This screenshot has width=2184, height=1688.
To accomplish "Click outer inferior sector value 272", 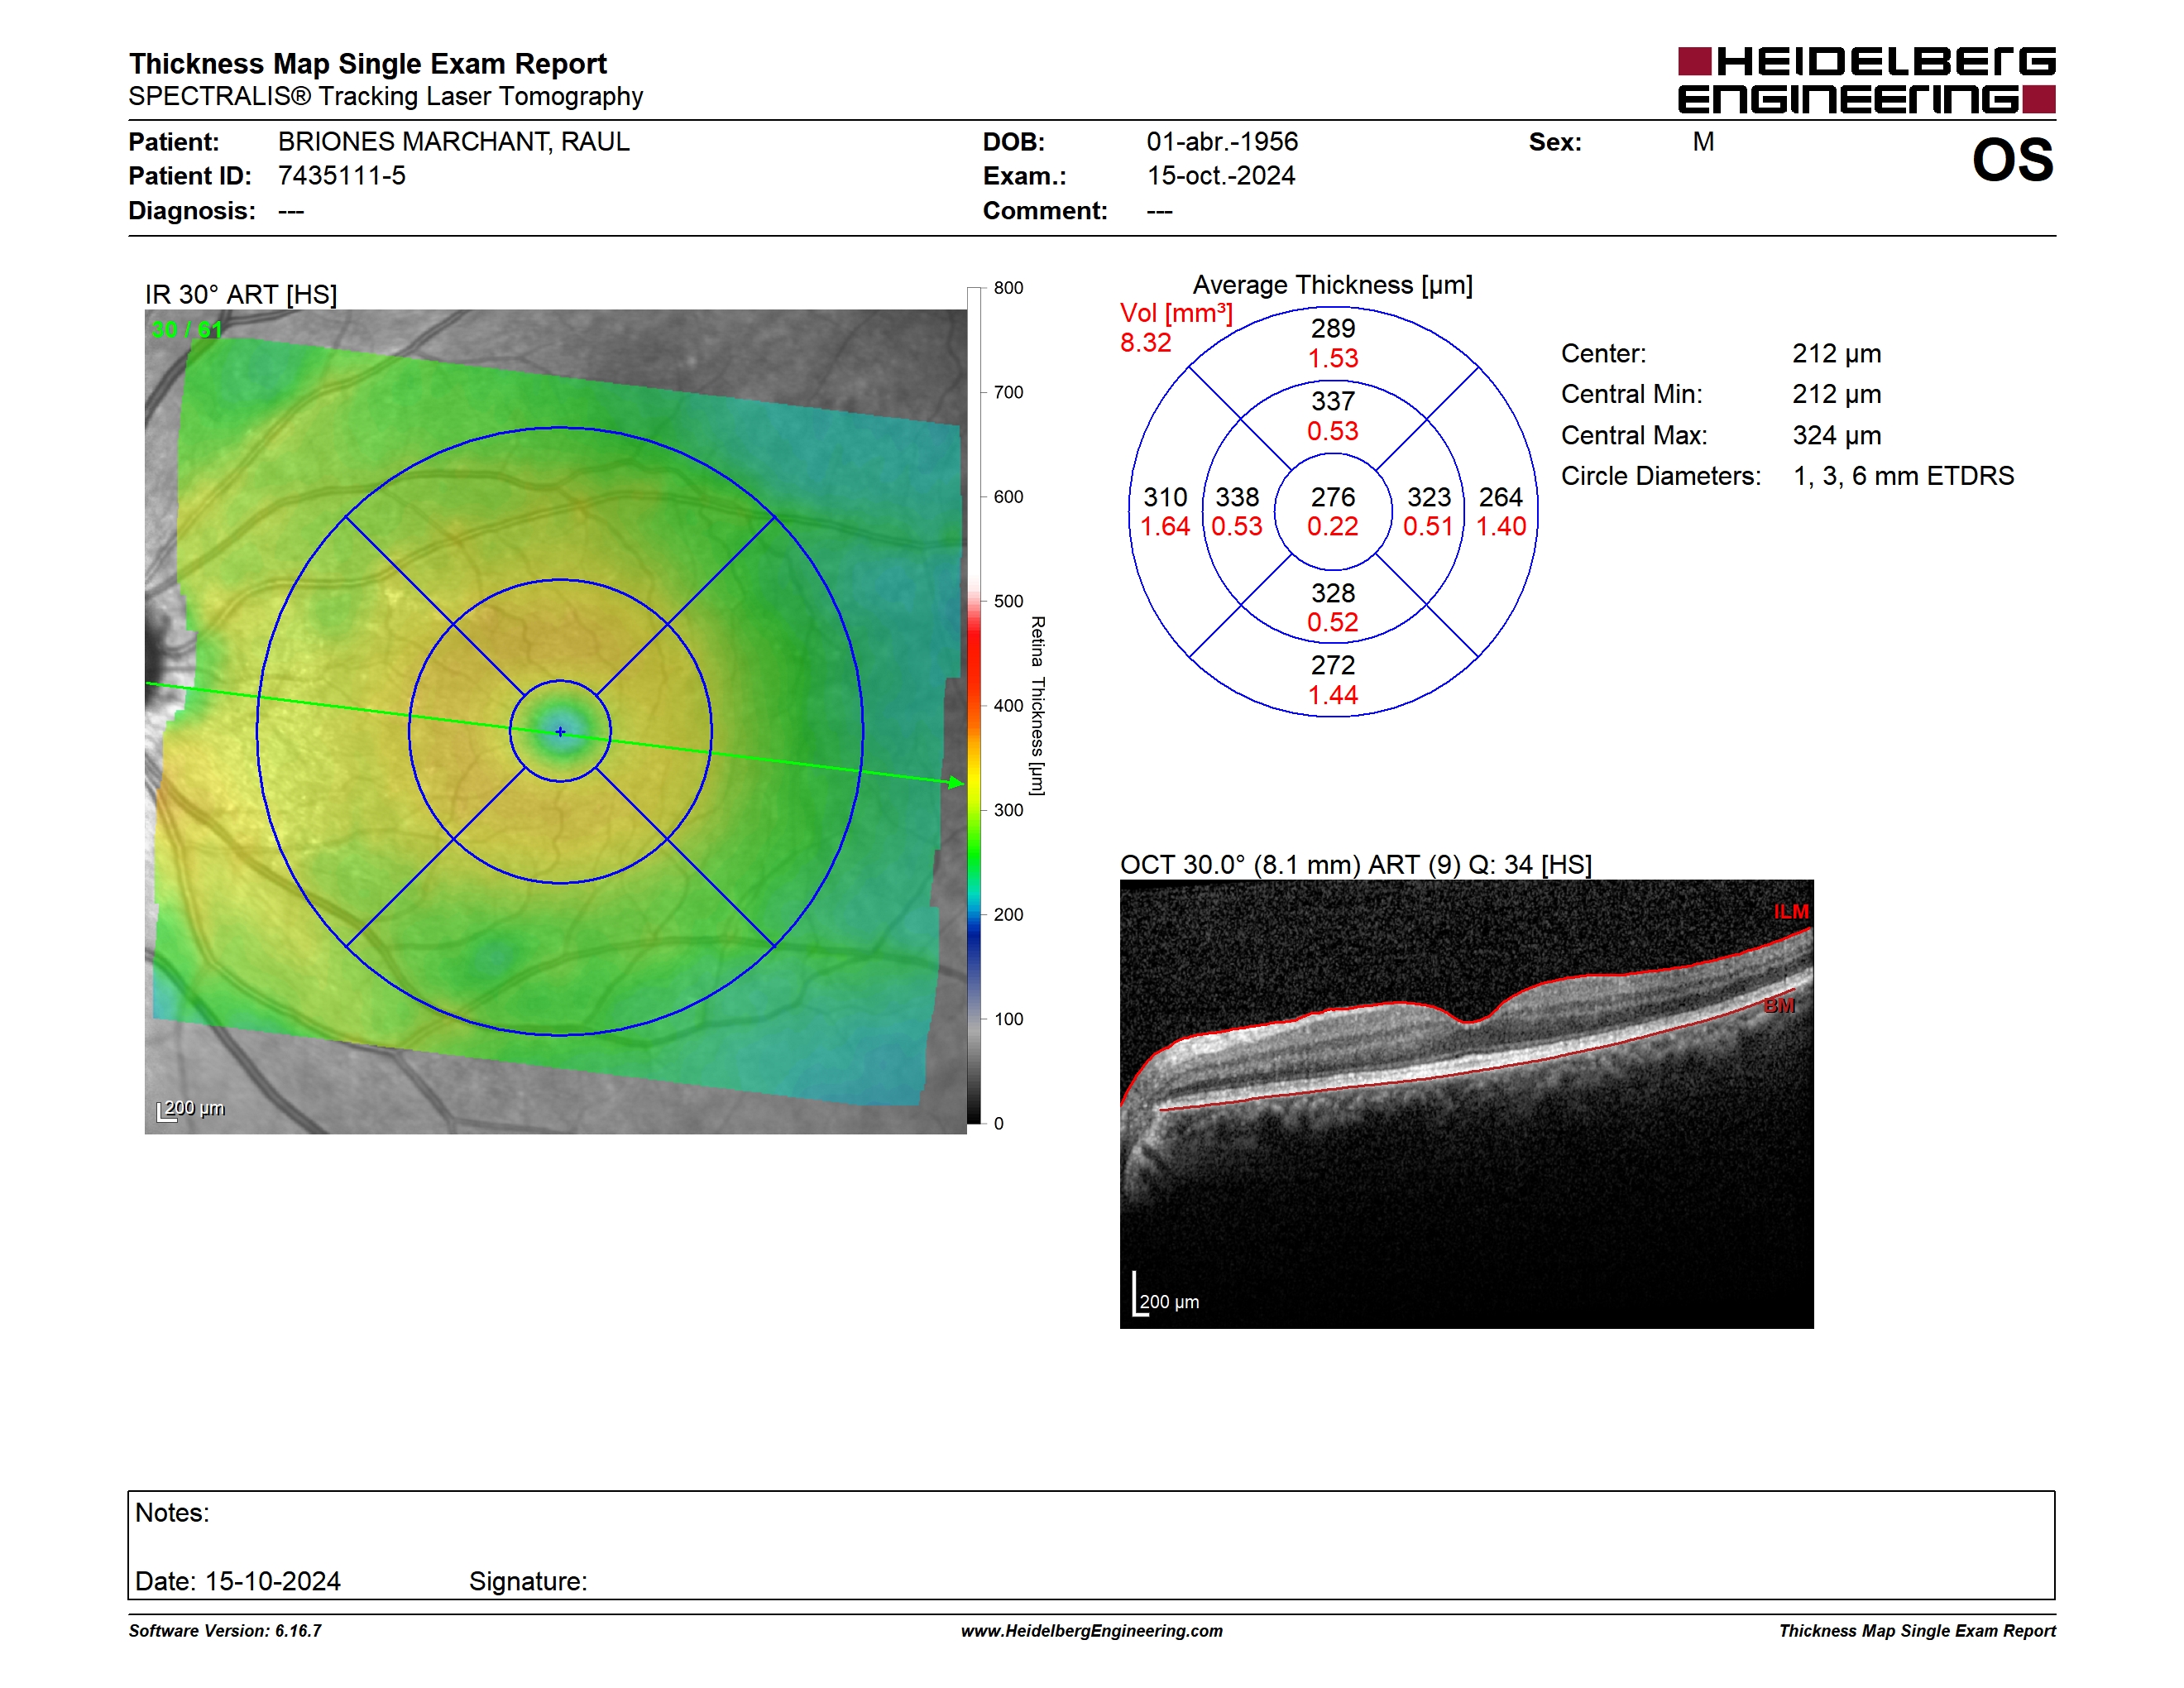I will [x=1333, y=665].
